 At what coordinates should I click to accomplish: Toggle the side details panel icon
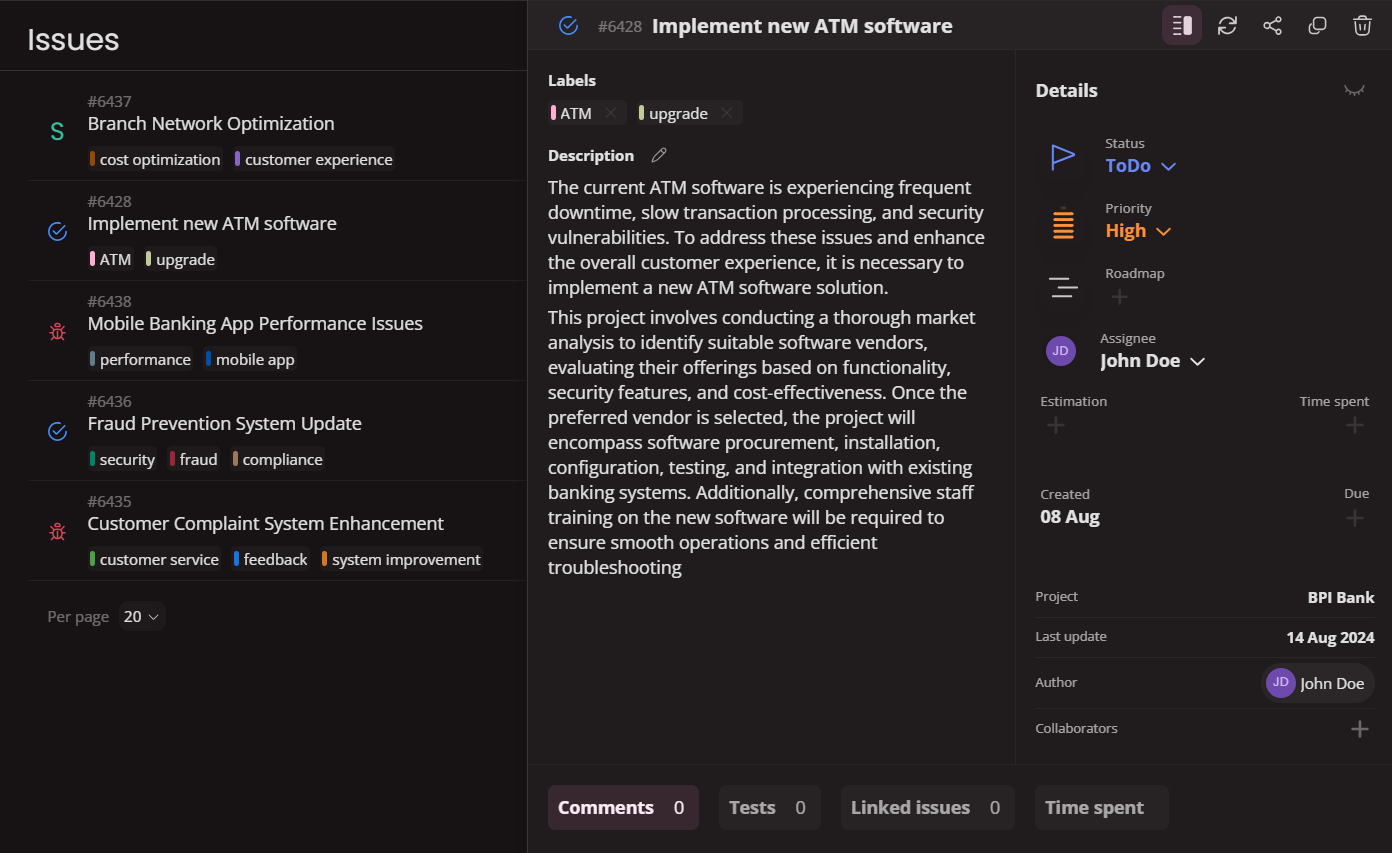1182,26
